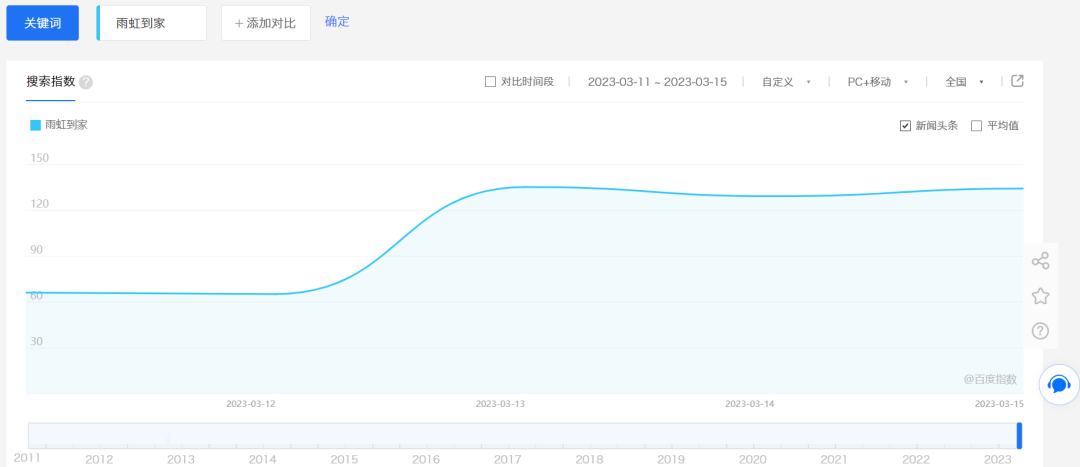
Task: Click the 2023-03-14 x-axis date label
Action: point(749,404)
